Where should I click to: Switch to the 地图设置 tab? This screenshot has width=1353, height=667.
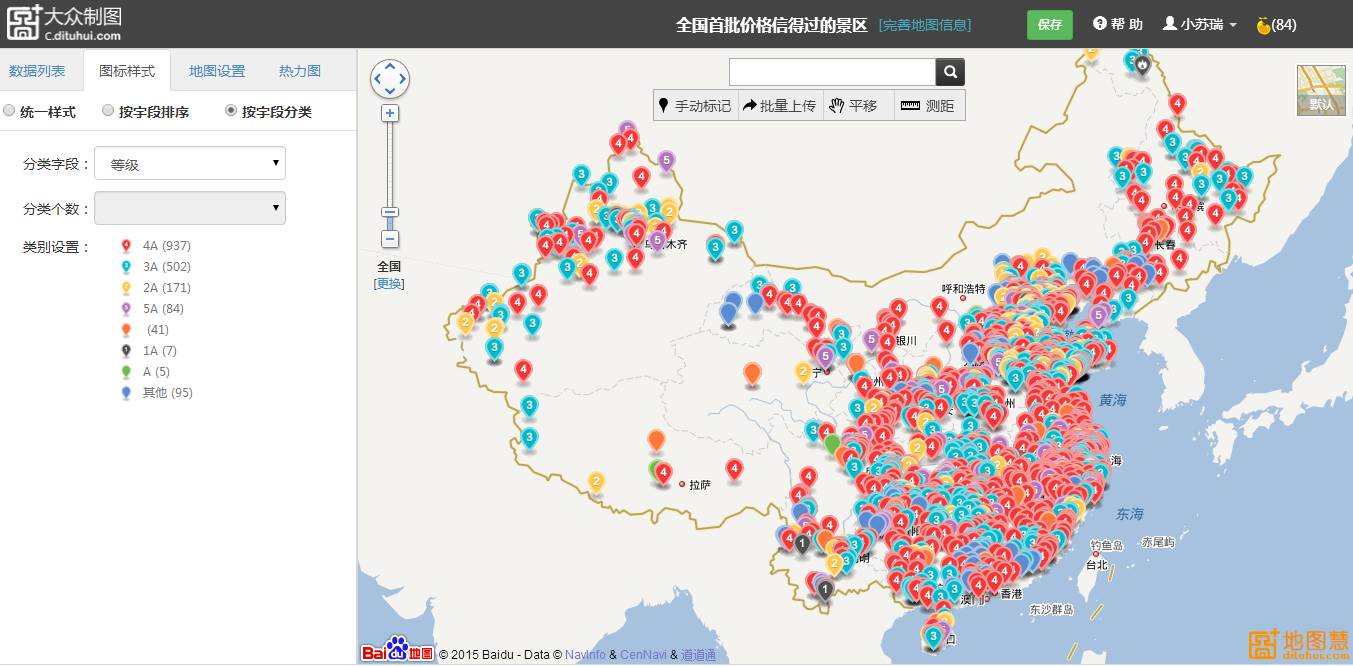pos(217,71)
